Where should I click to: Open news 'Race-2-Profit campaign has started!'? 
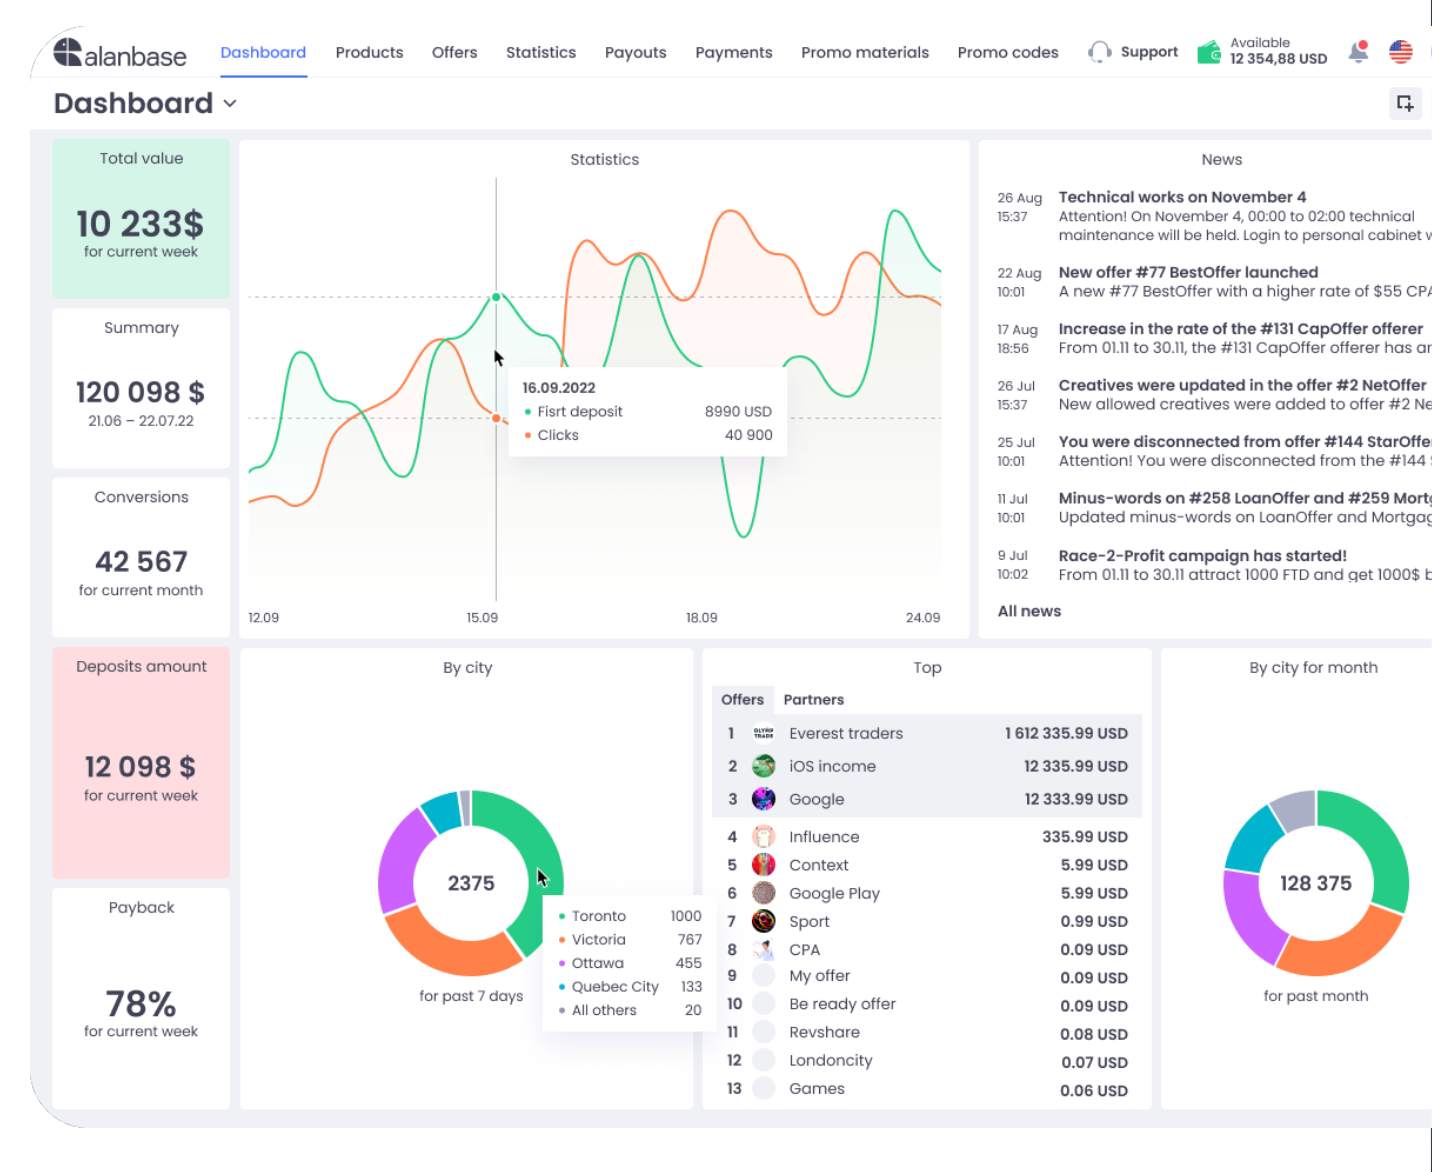tap(1202, 556)
